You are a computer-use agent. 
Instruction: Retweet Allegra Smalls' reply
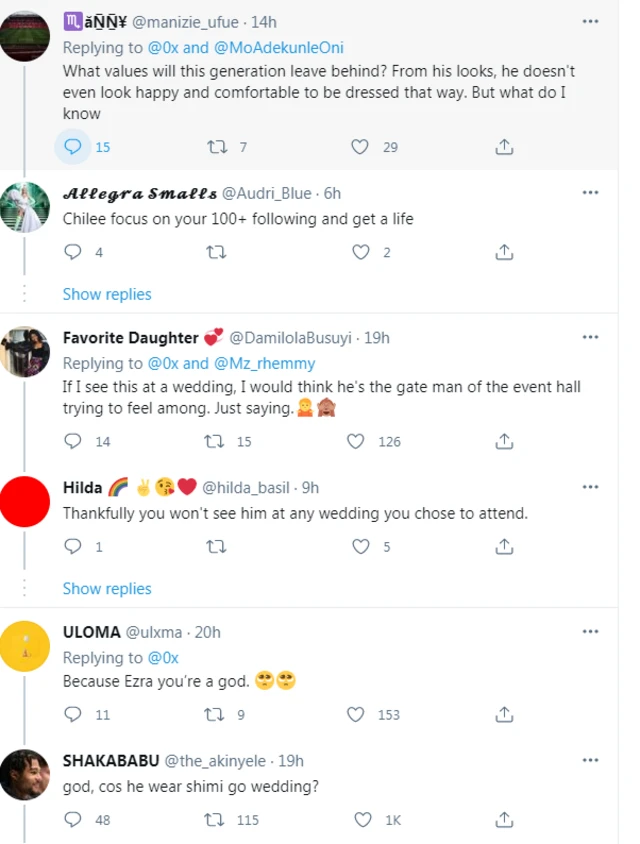[216, 252]
